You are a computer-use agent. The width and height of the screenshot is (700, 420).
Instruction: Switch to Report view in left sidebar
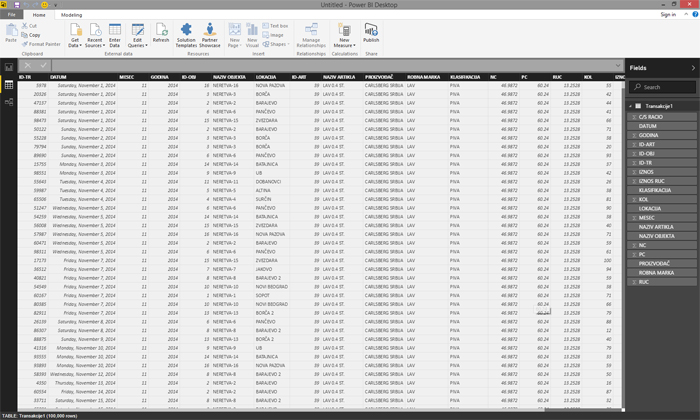(9, 67)
